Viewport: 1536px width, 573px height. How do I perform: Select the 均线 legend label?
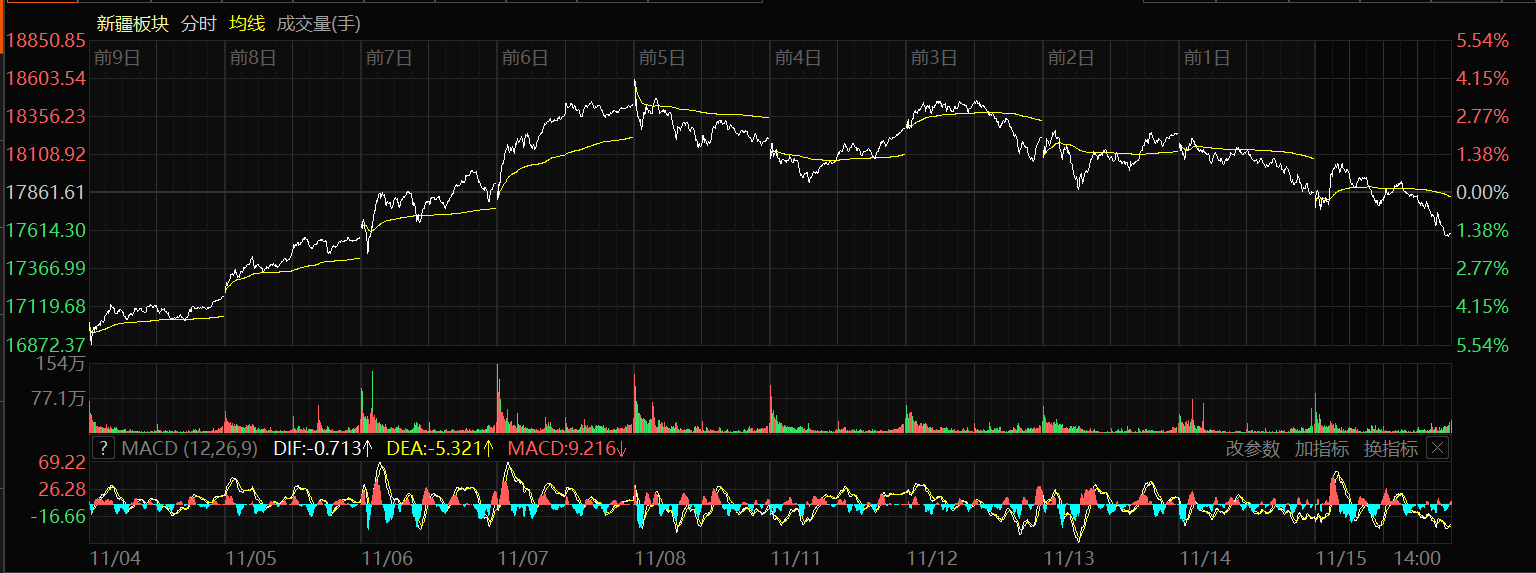point(246,24)
